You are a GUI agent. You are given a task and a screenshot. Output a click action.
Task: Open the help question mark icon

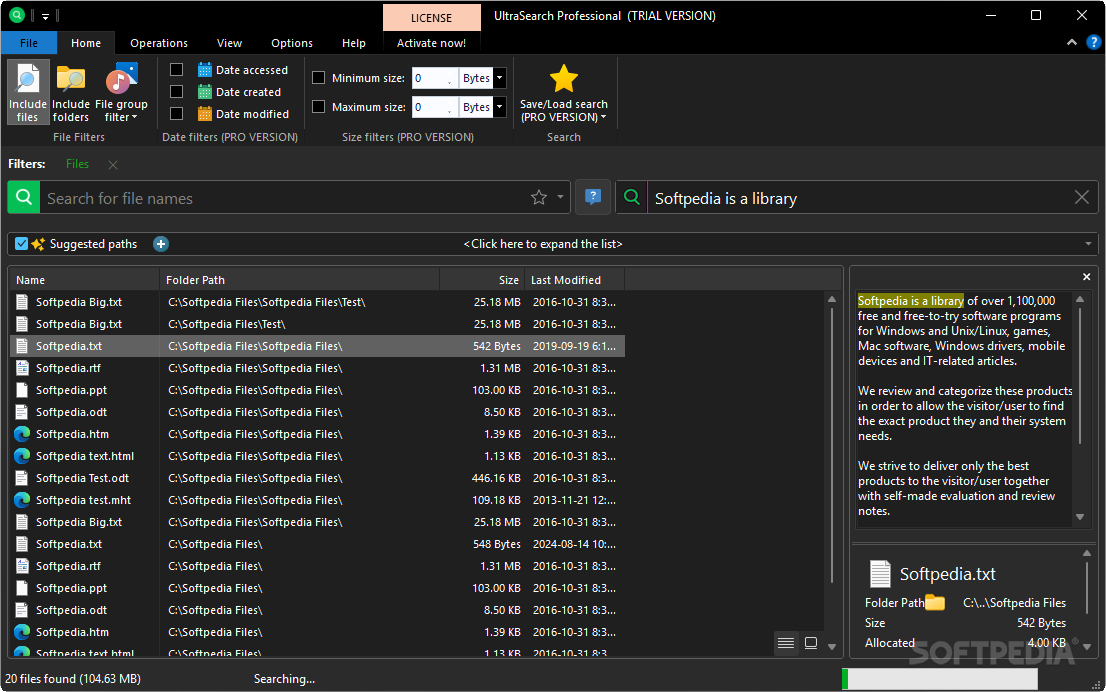(x=1093, y=42)
